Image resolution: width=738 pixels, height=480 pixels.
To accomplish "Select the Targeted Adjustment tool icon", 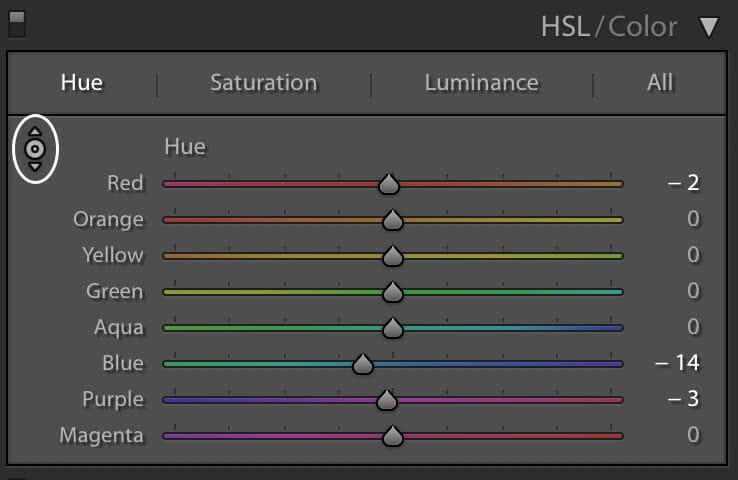I will [35, 149].
